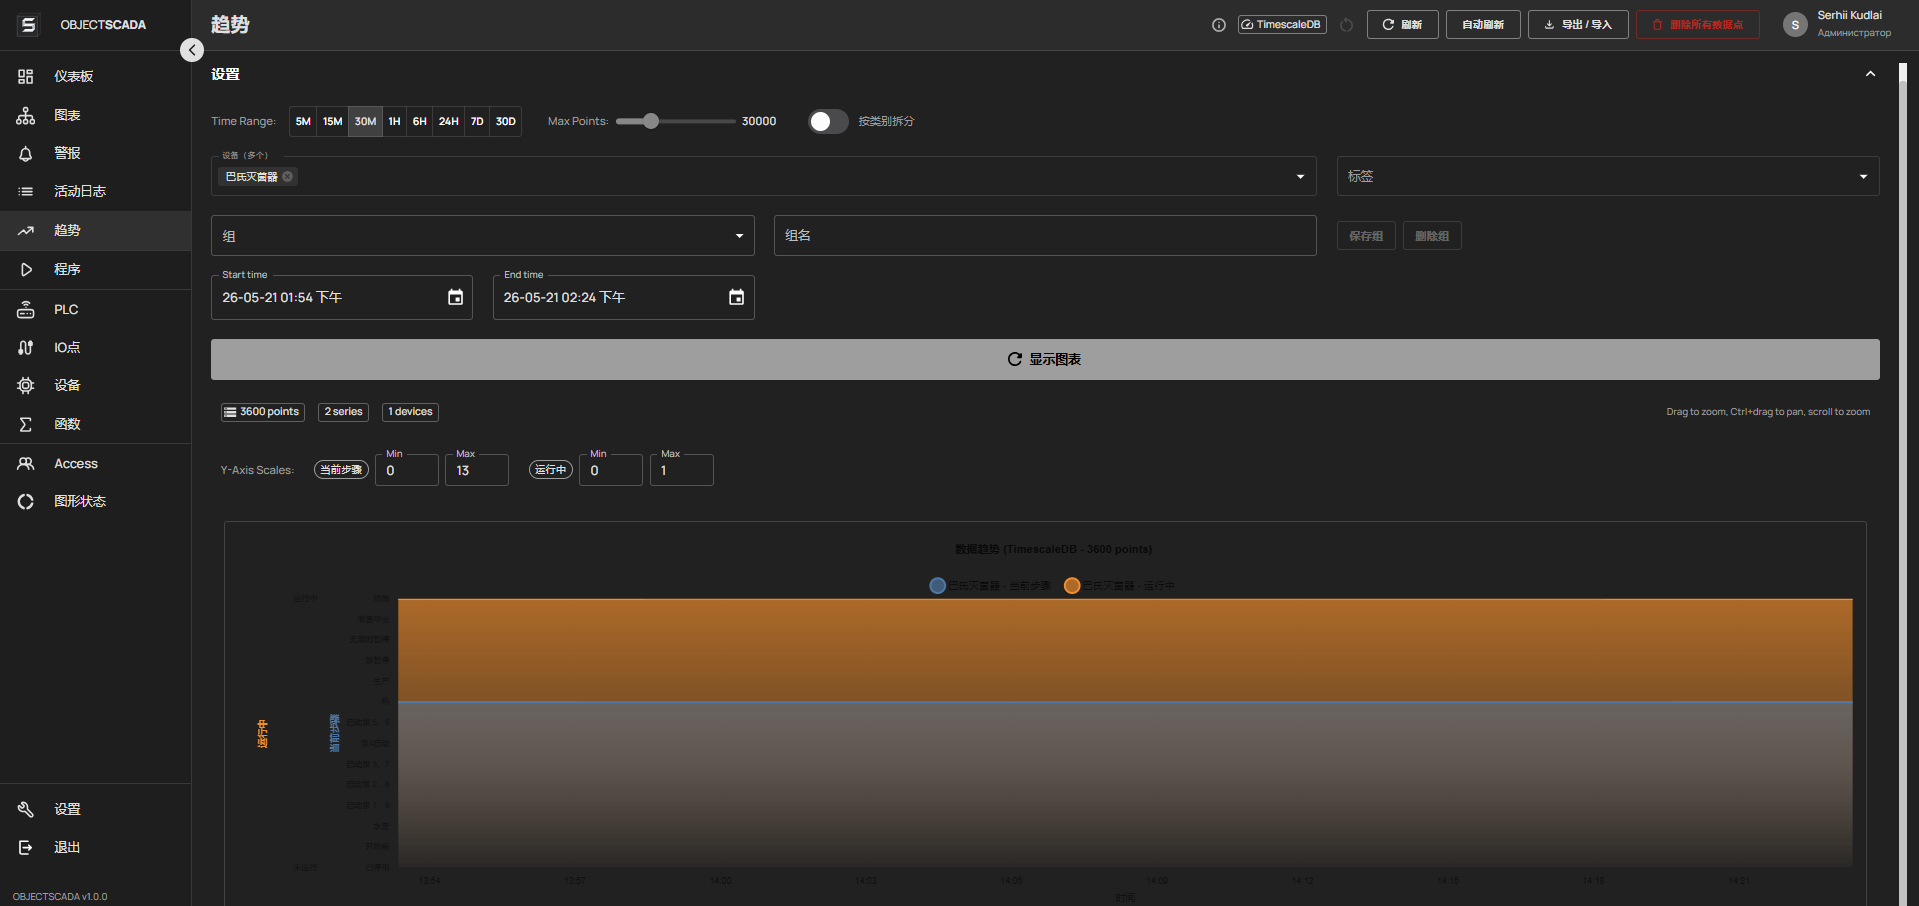Open the End time calendar picker icon

736,297
